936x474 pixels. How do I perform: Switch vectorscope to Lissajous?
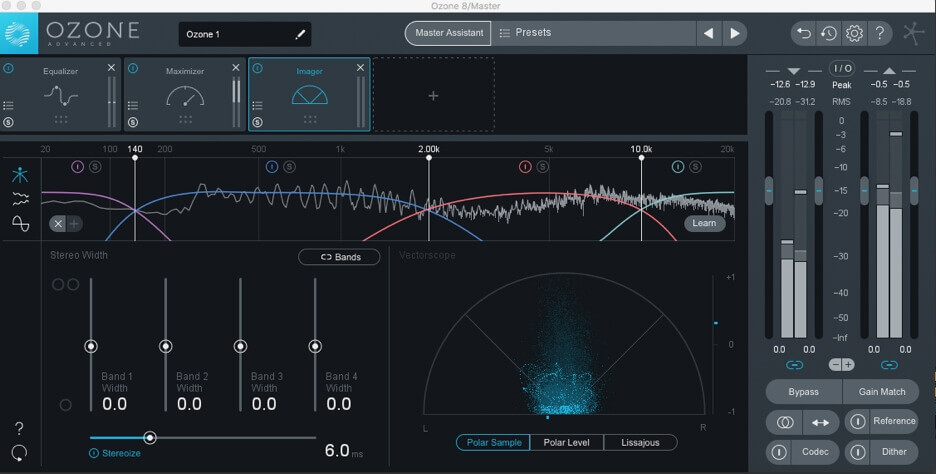tap(640, 442)
